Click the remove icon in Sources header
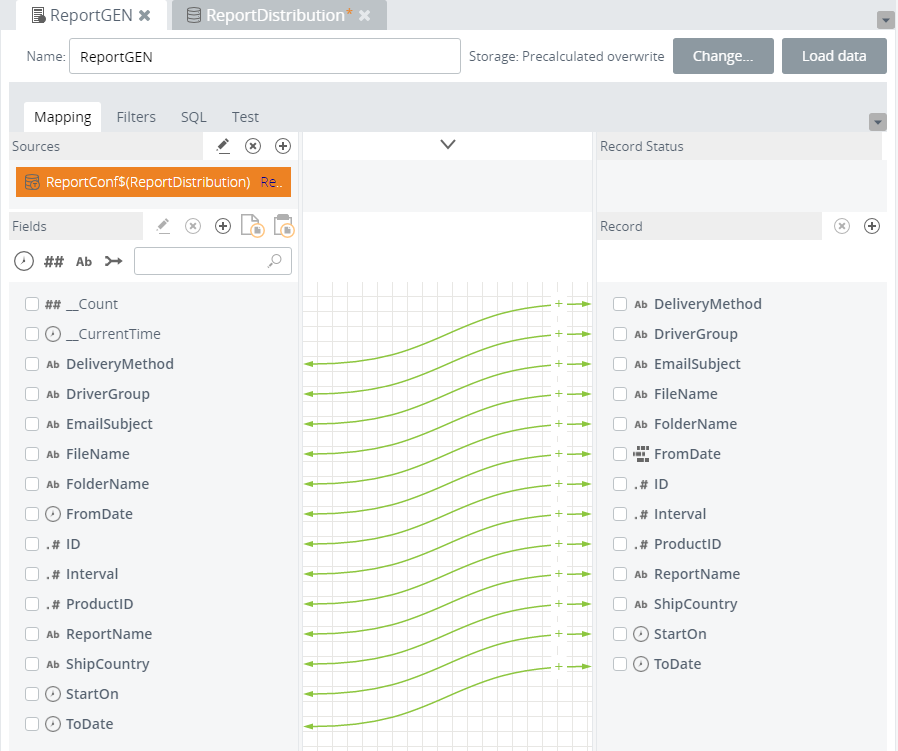898x751 pixels. (x=253, y=146)
